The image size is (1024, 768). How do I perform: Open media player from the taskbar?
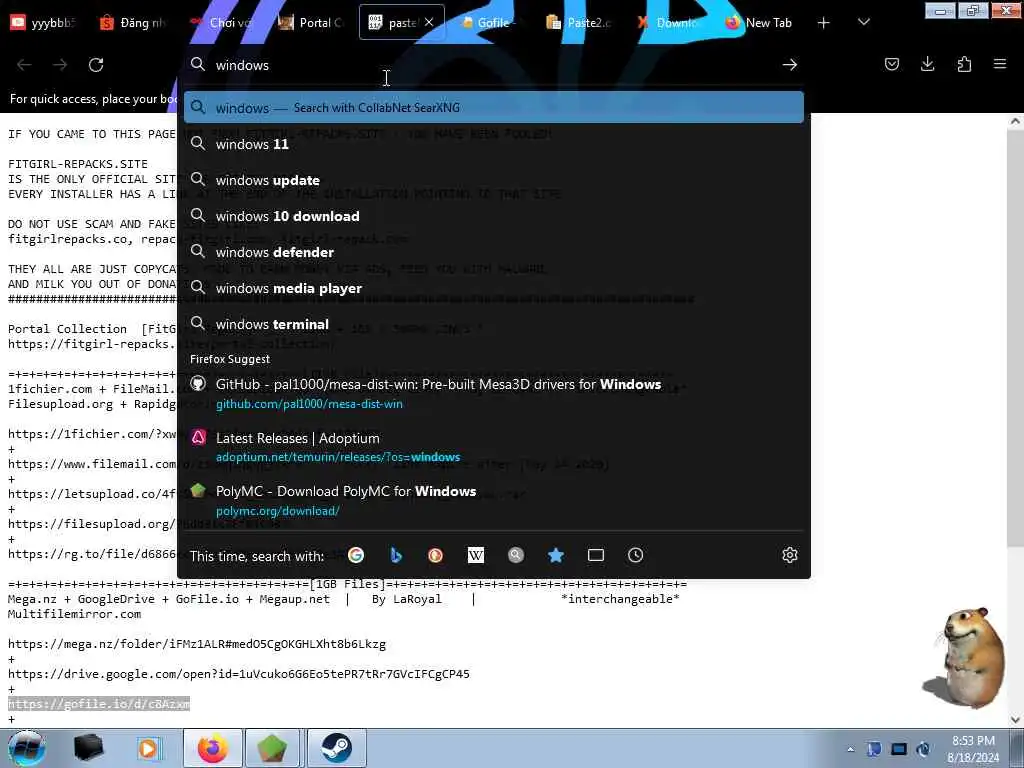pyautogui.click(x=148, y=748)
